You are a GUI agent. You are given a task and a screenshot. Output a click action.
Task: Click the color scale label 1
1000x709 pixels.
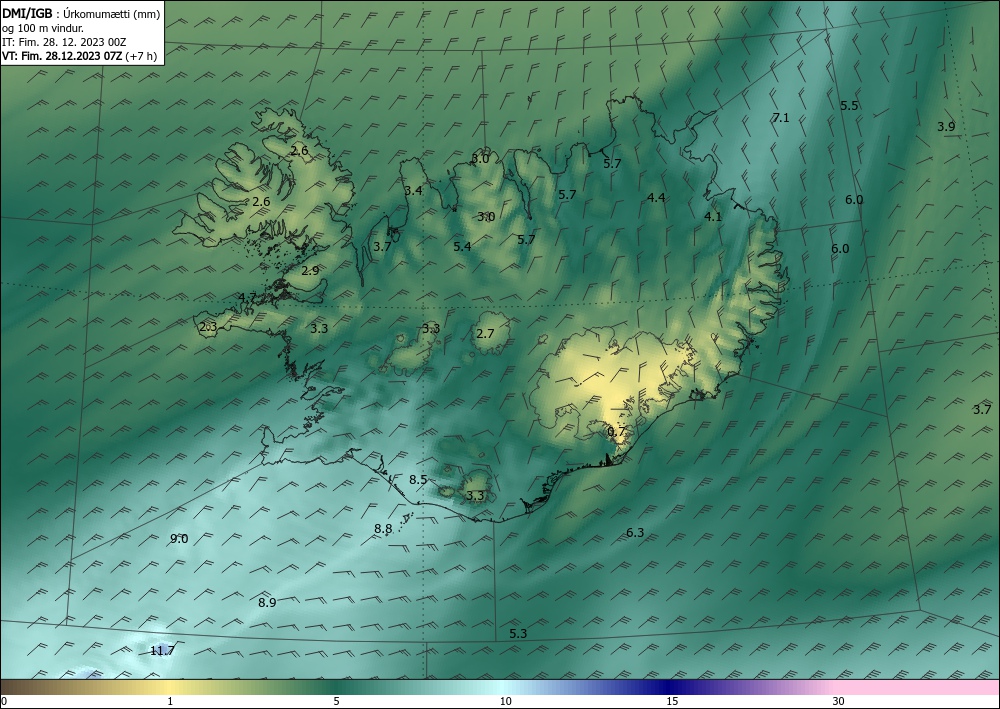point(170,702)
